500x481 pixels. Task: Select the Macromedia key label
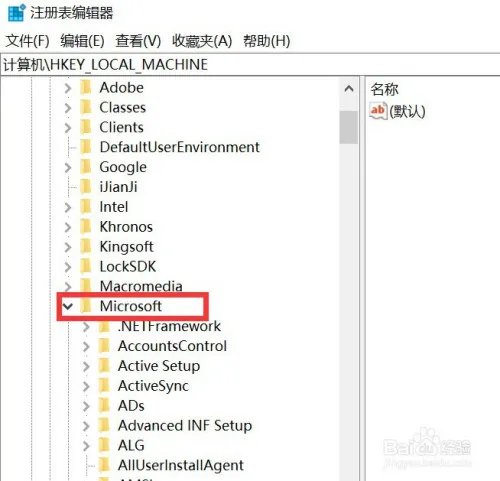141,286
